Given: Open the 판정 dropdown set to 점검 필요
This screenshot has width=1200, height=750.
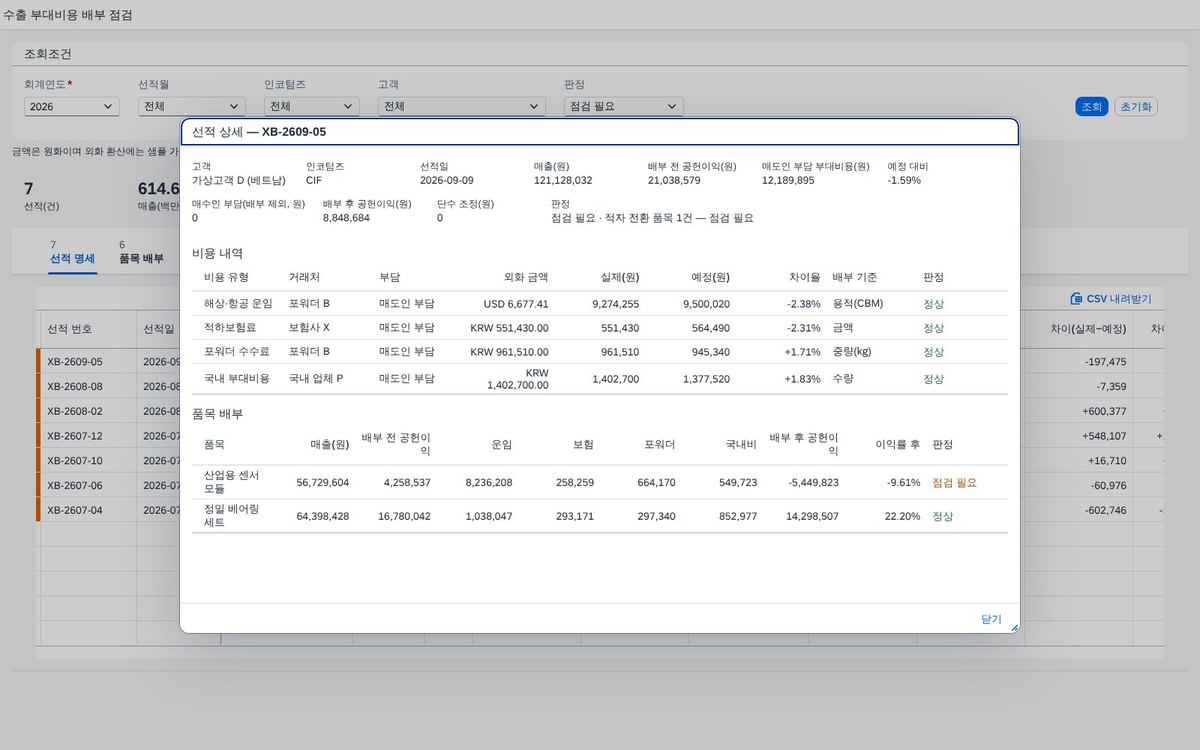Looking at the screenshot, I should pyautogui.click(x=623, y=106).
